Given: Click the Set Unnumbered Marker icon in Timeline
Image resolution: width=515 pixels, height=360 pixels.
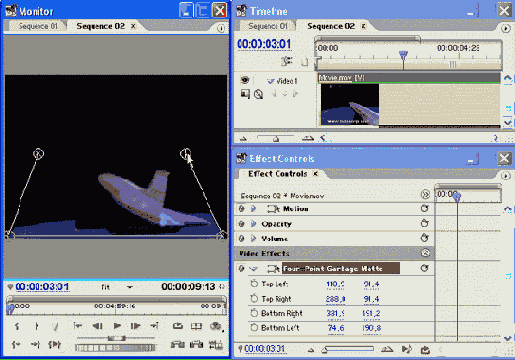Looking at the screenshot, I should coord(304,62).
